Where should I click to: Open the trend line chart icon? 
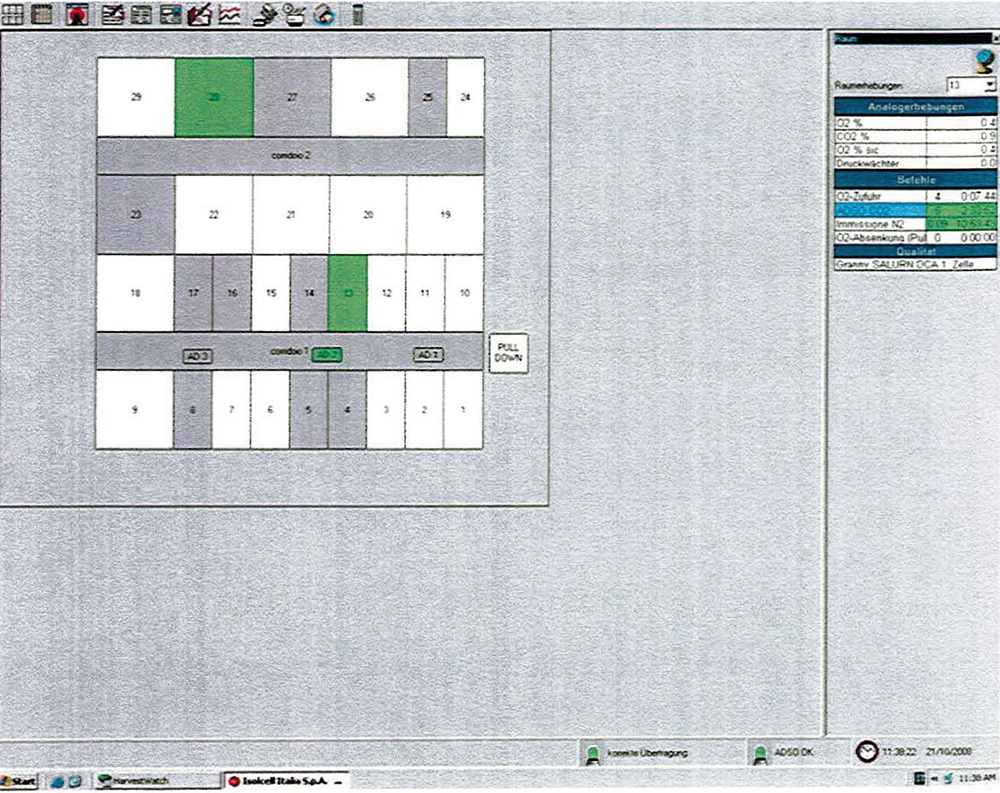230,14
